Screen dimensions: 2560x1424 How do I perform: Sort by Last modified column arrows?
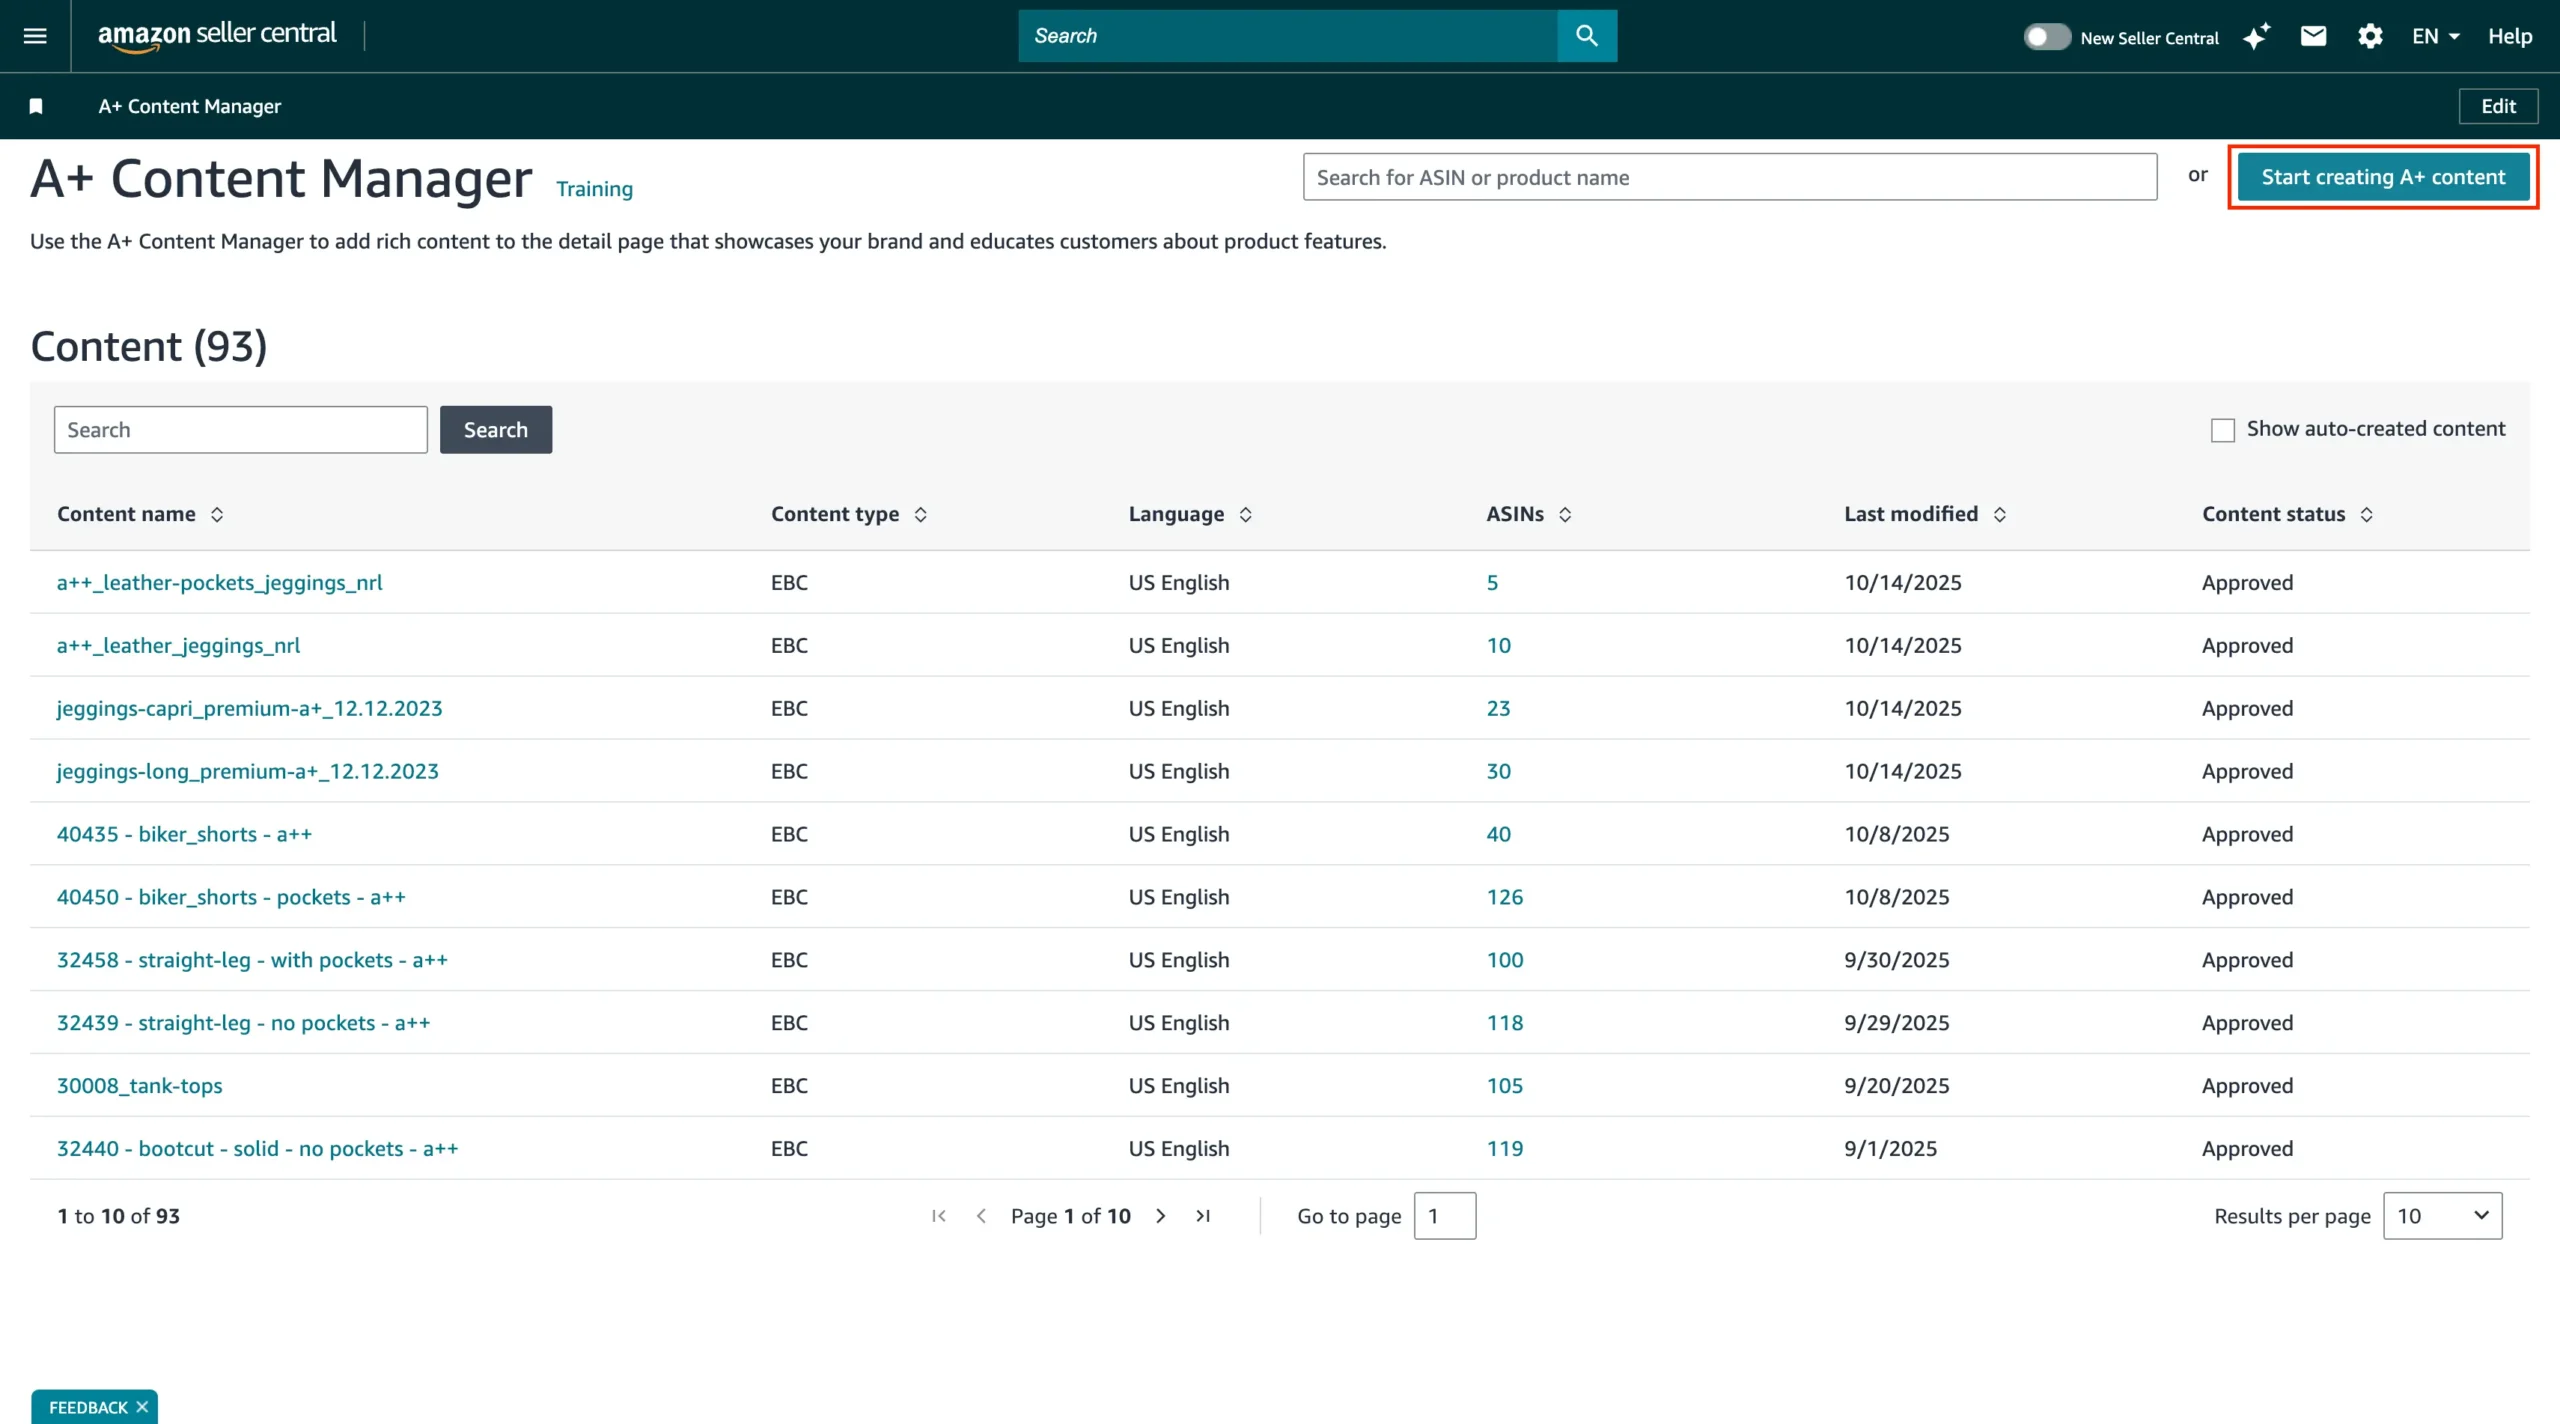coord(1999,514)
